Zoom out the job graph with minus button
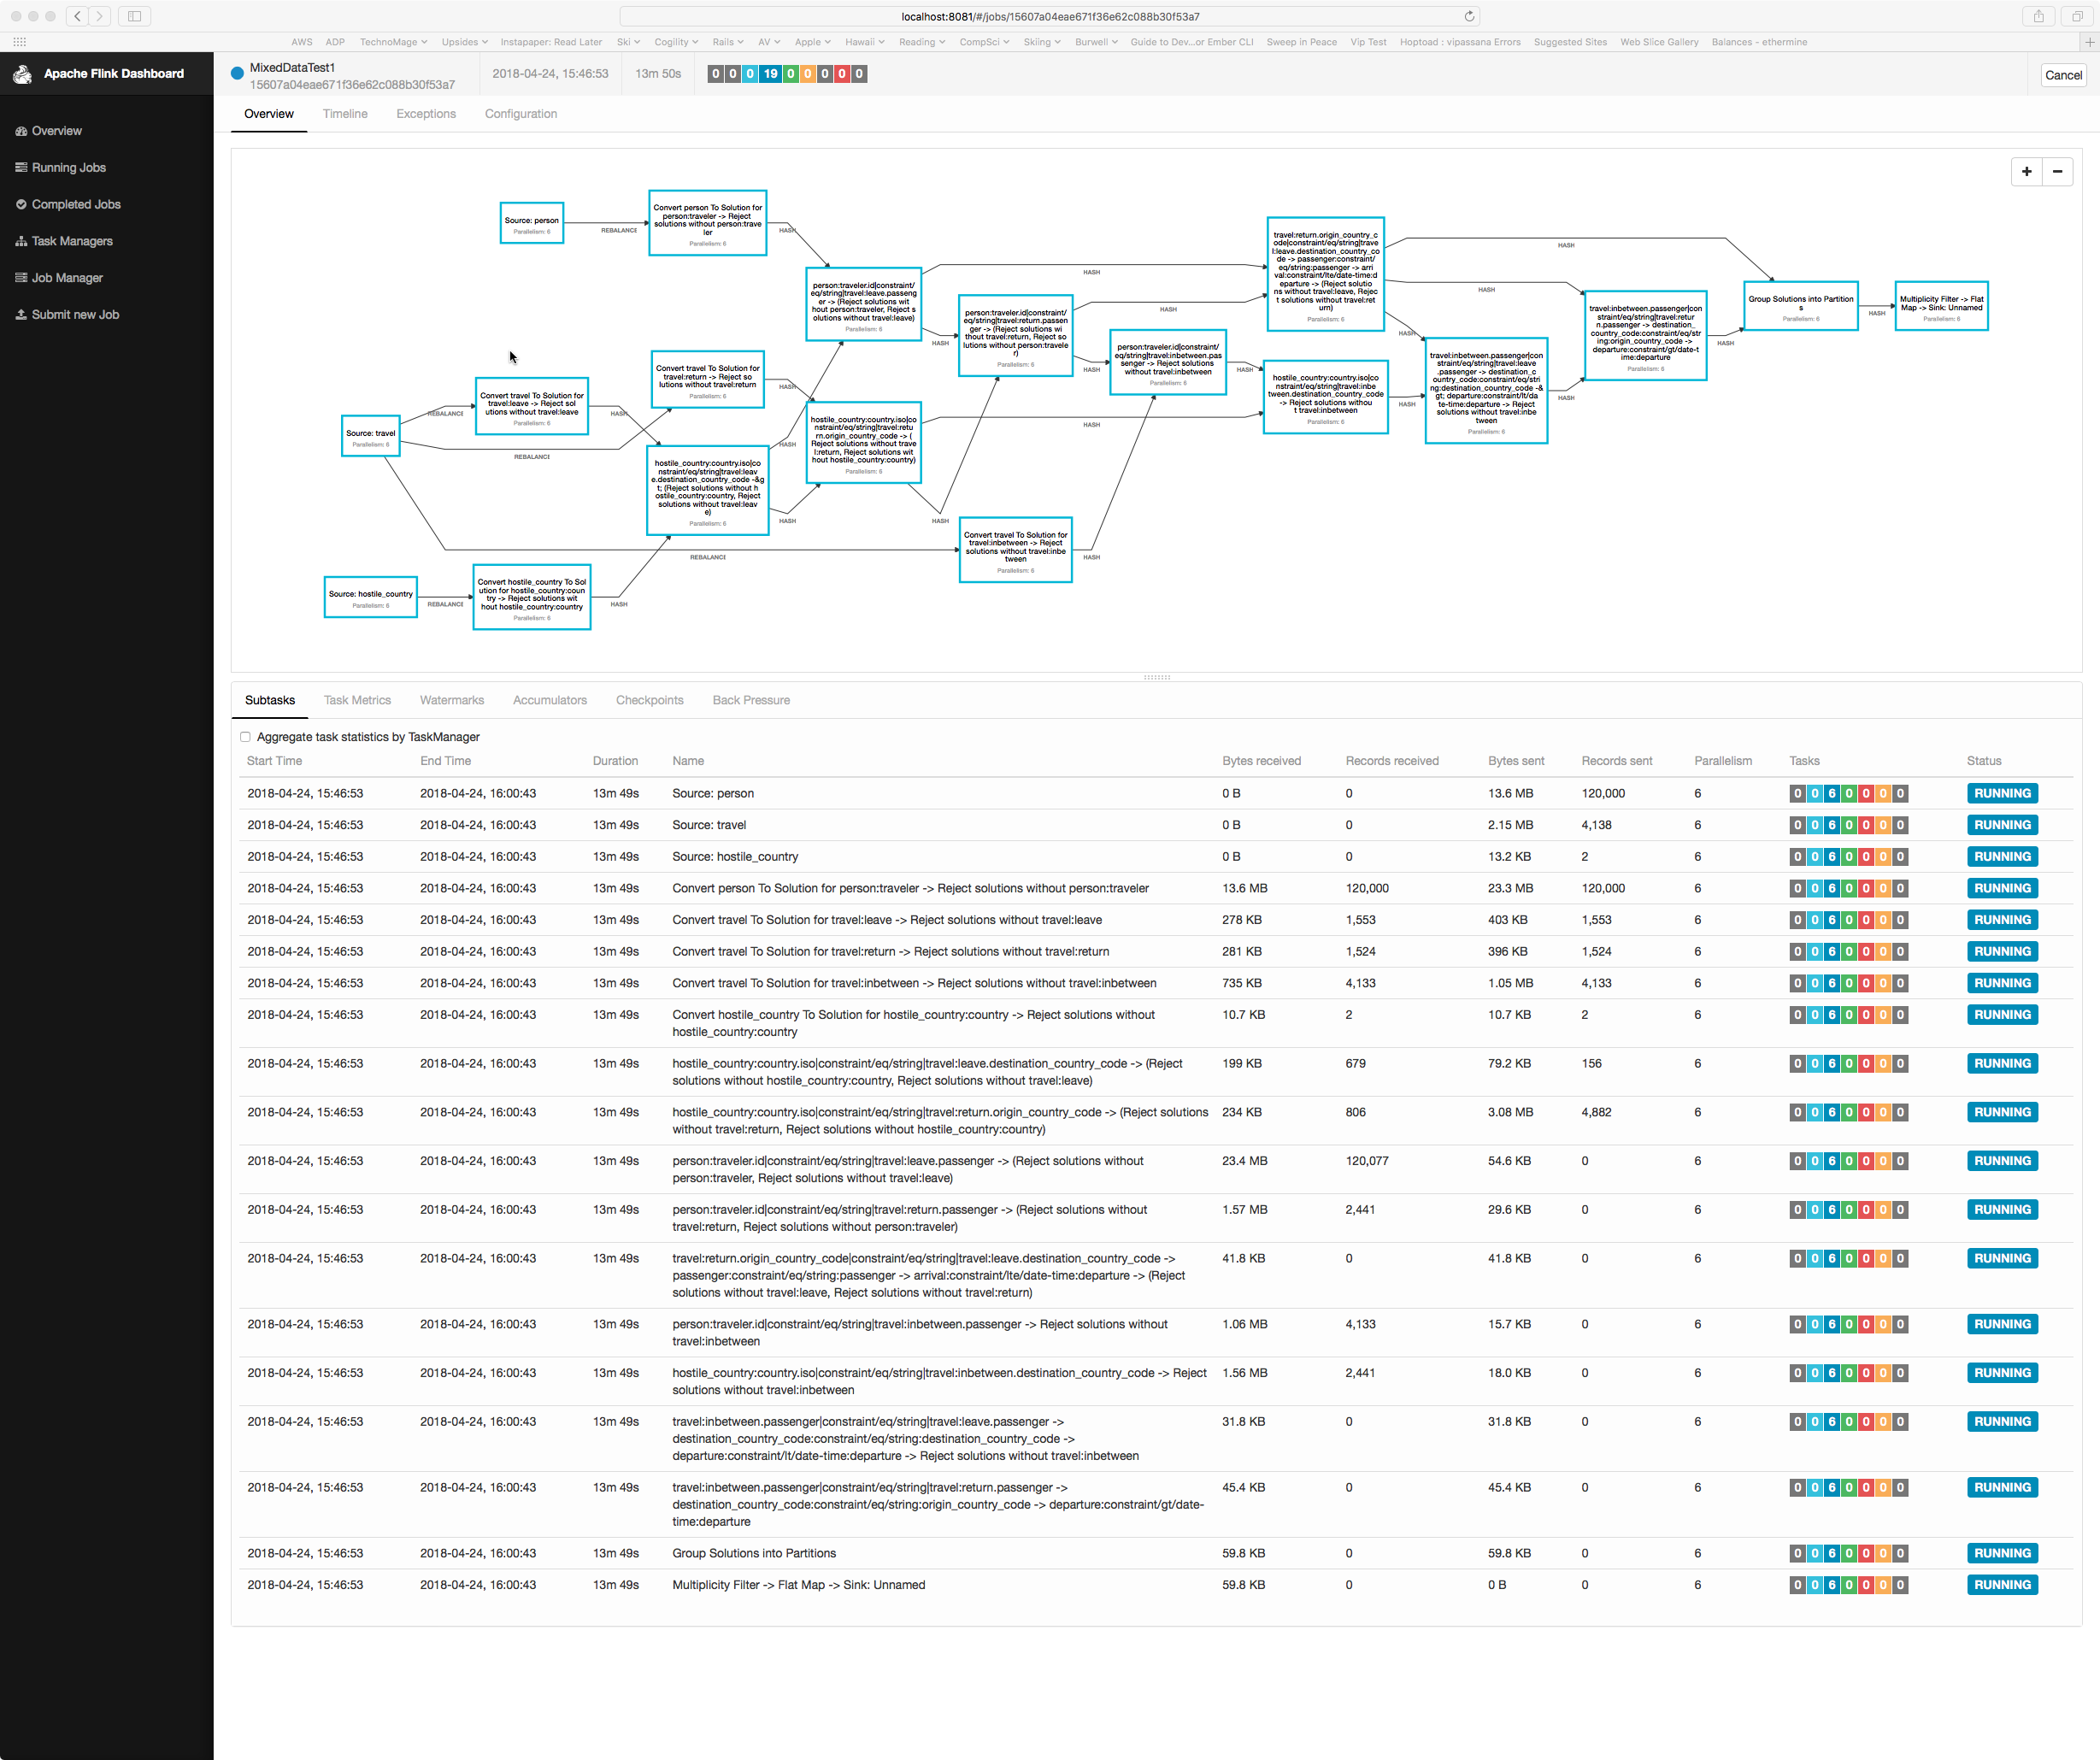 coord(2057,171)
